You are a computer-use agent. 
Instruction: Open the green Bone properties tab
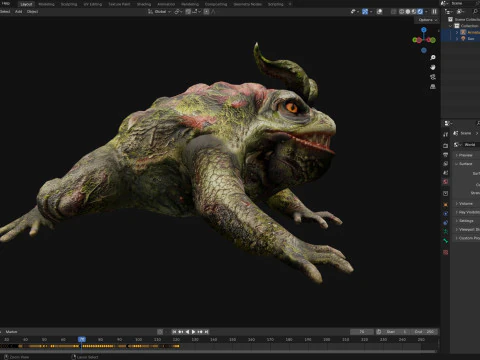click(x=446, y=241)
